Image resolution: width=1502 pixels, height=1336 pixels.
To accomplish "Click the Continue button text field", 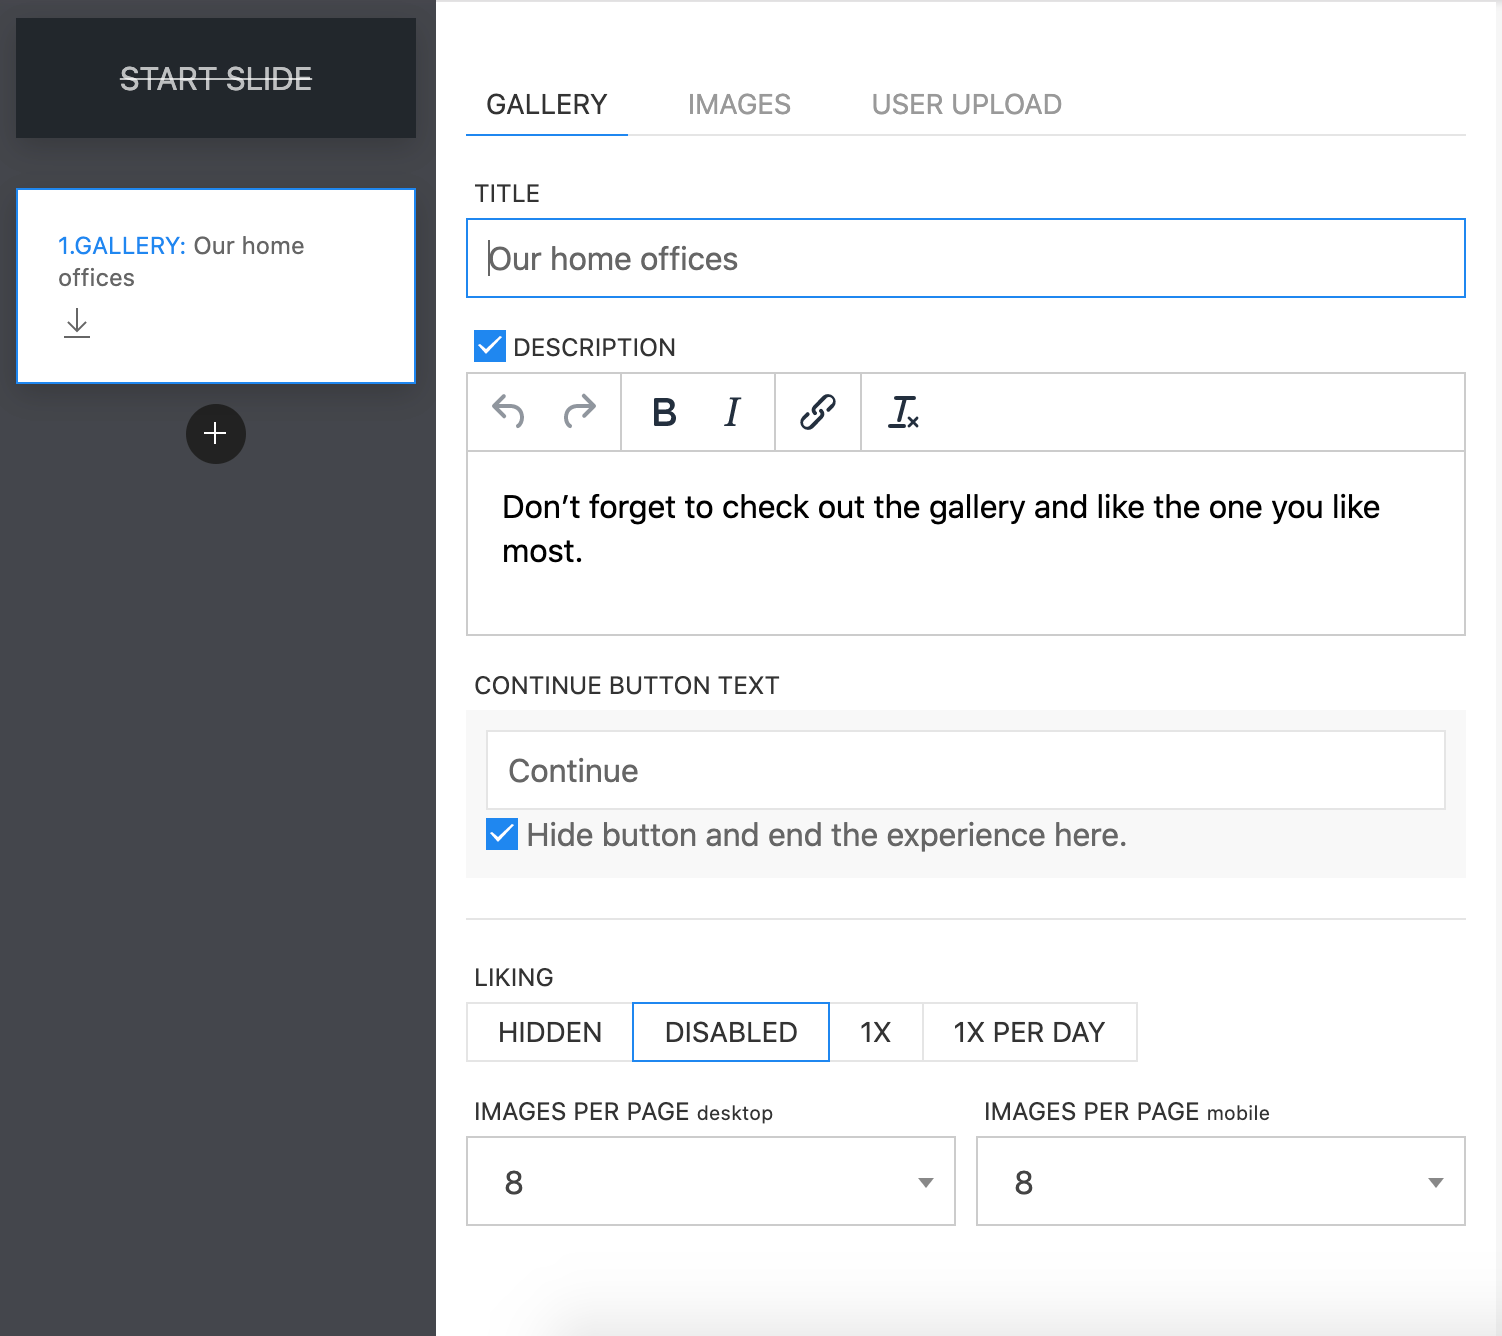I will tap(965, 770).
